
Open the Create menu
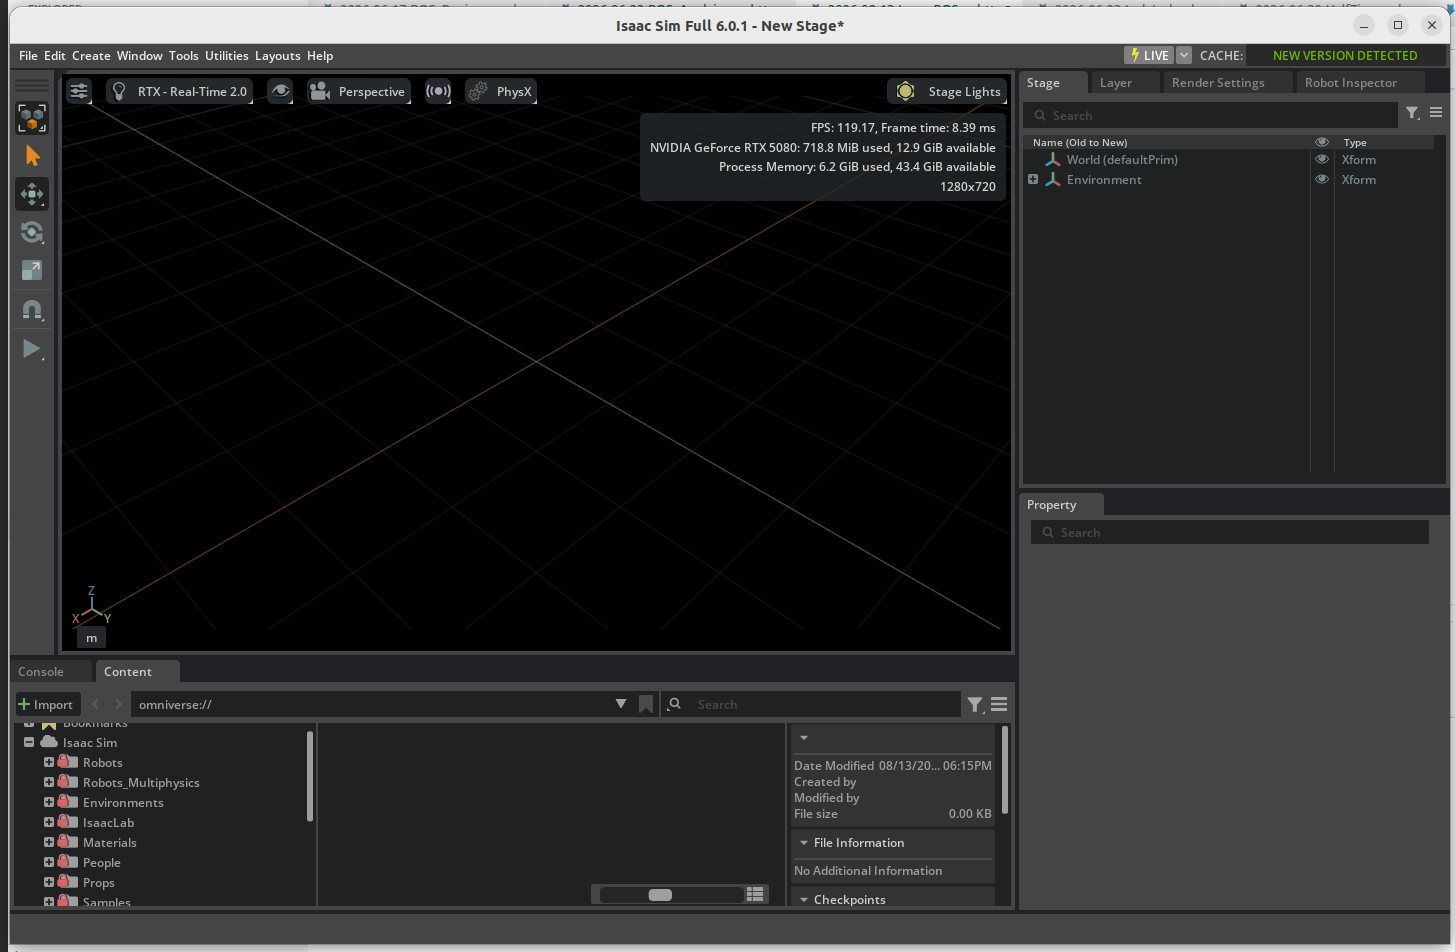[x=91, y=56]
